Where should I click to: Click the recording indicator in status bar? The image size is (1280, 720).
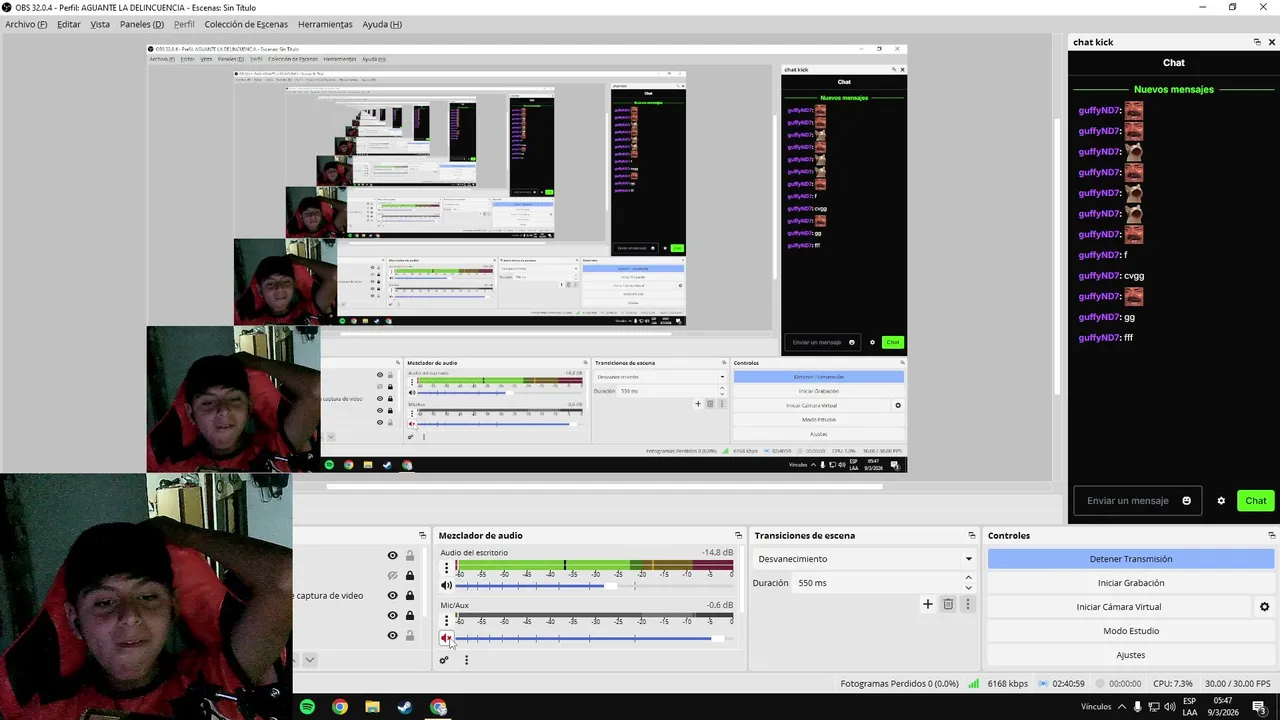click(1101, 684)
